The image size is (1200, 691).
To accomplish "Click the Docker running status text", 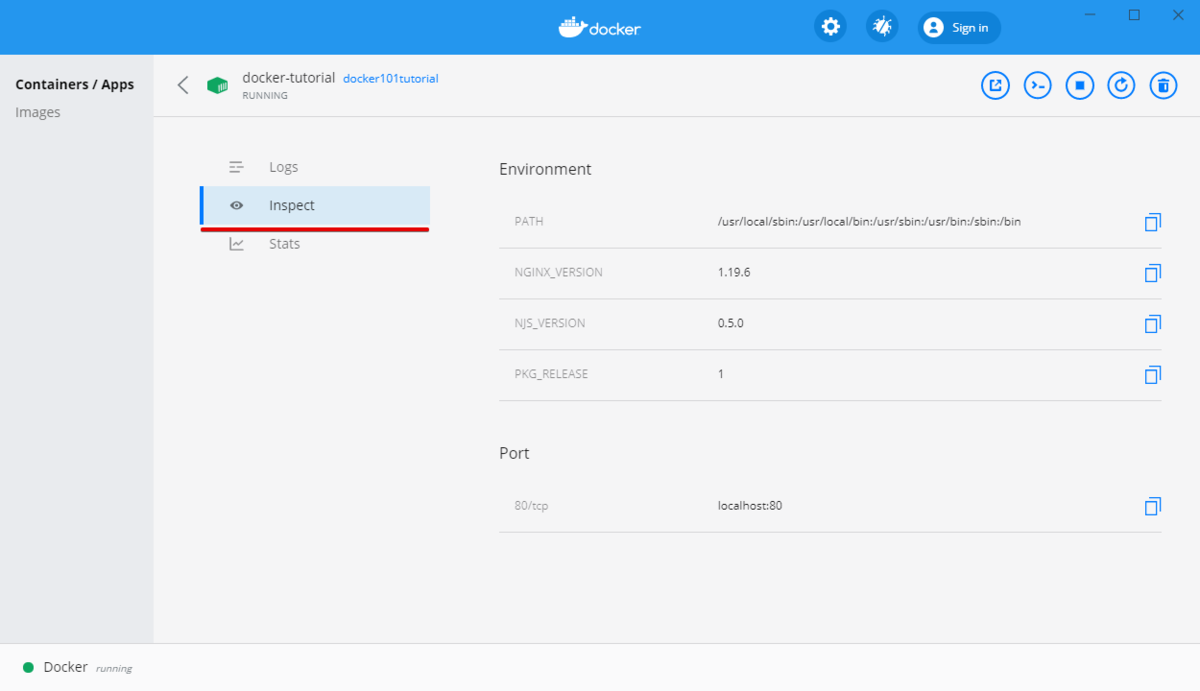I will [88, 667].
